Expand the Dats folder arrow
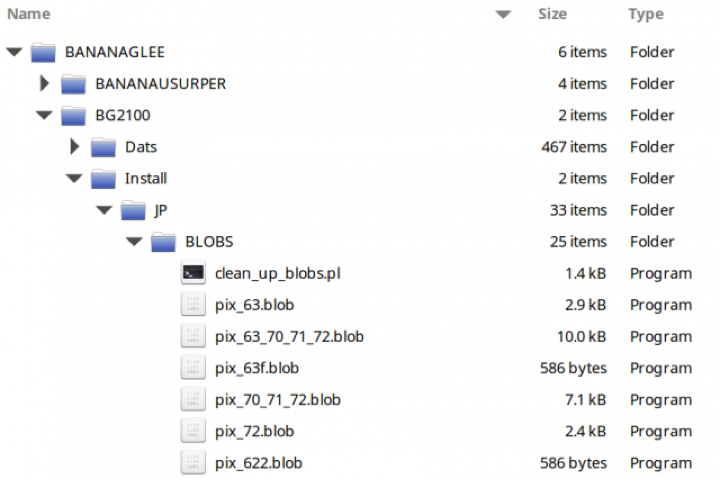This screenshot has width=720, height=479. (74, 147)
